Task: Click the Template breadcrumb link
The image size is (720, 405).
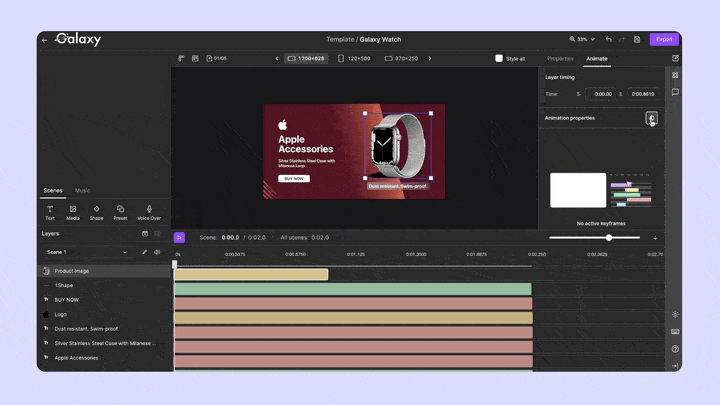Action: coord(340,39)
